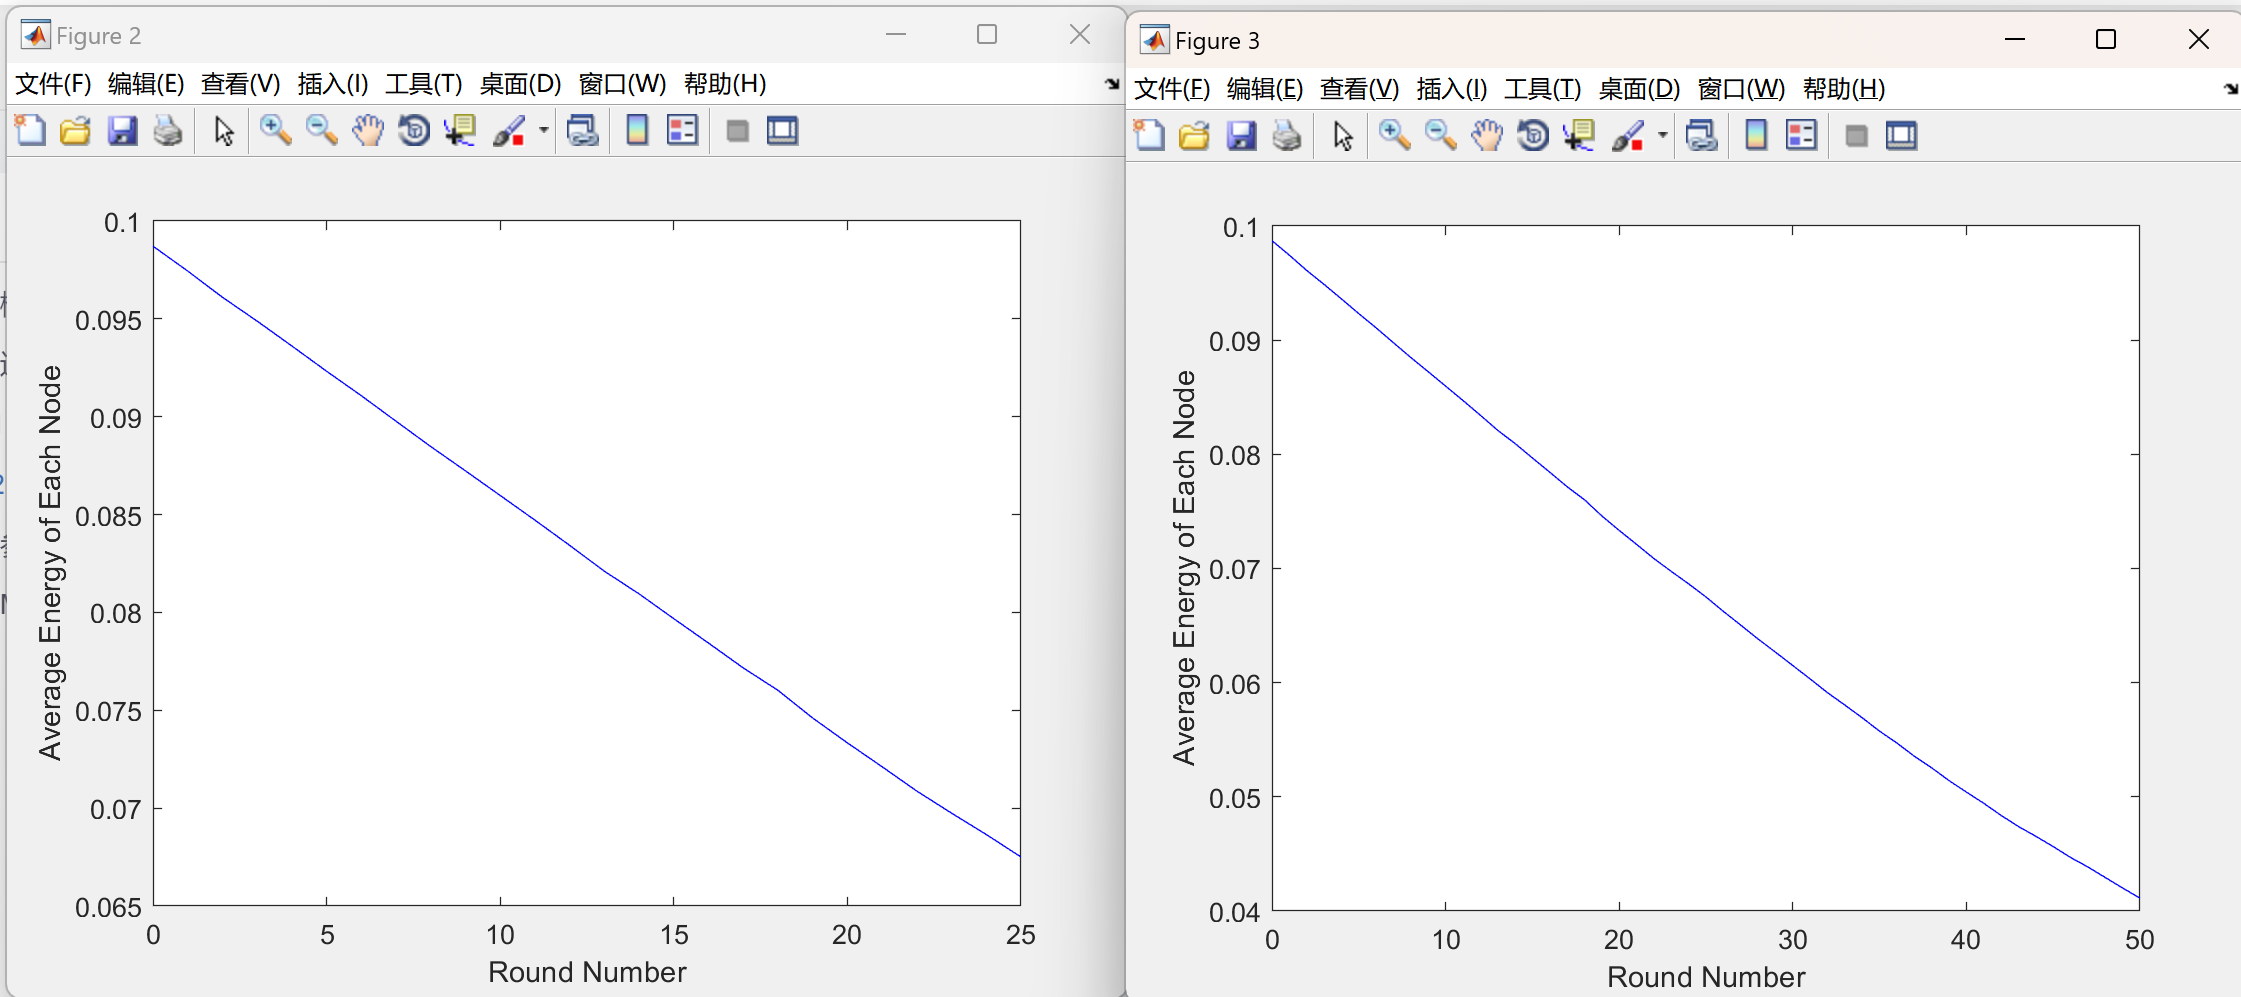
Task: Activate Brush data tool in Figure 2
Action: coord(509,130)
